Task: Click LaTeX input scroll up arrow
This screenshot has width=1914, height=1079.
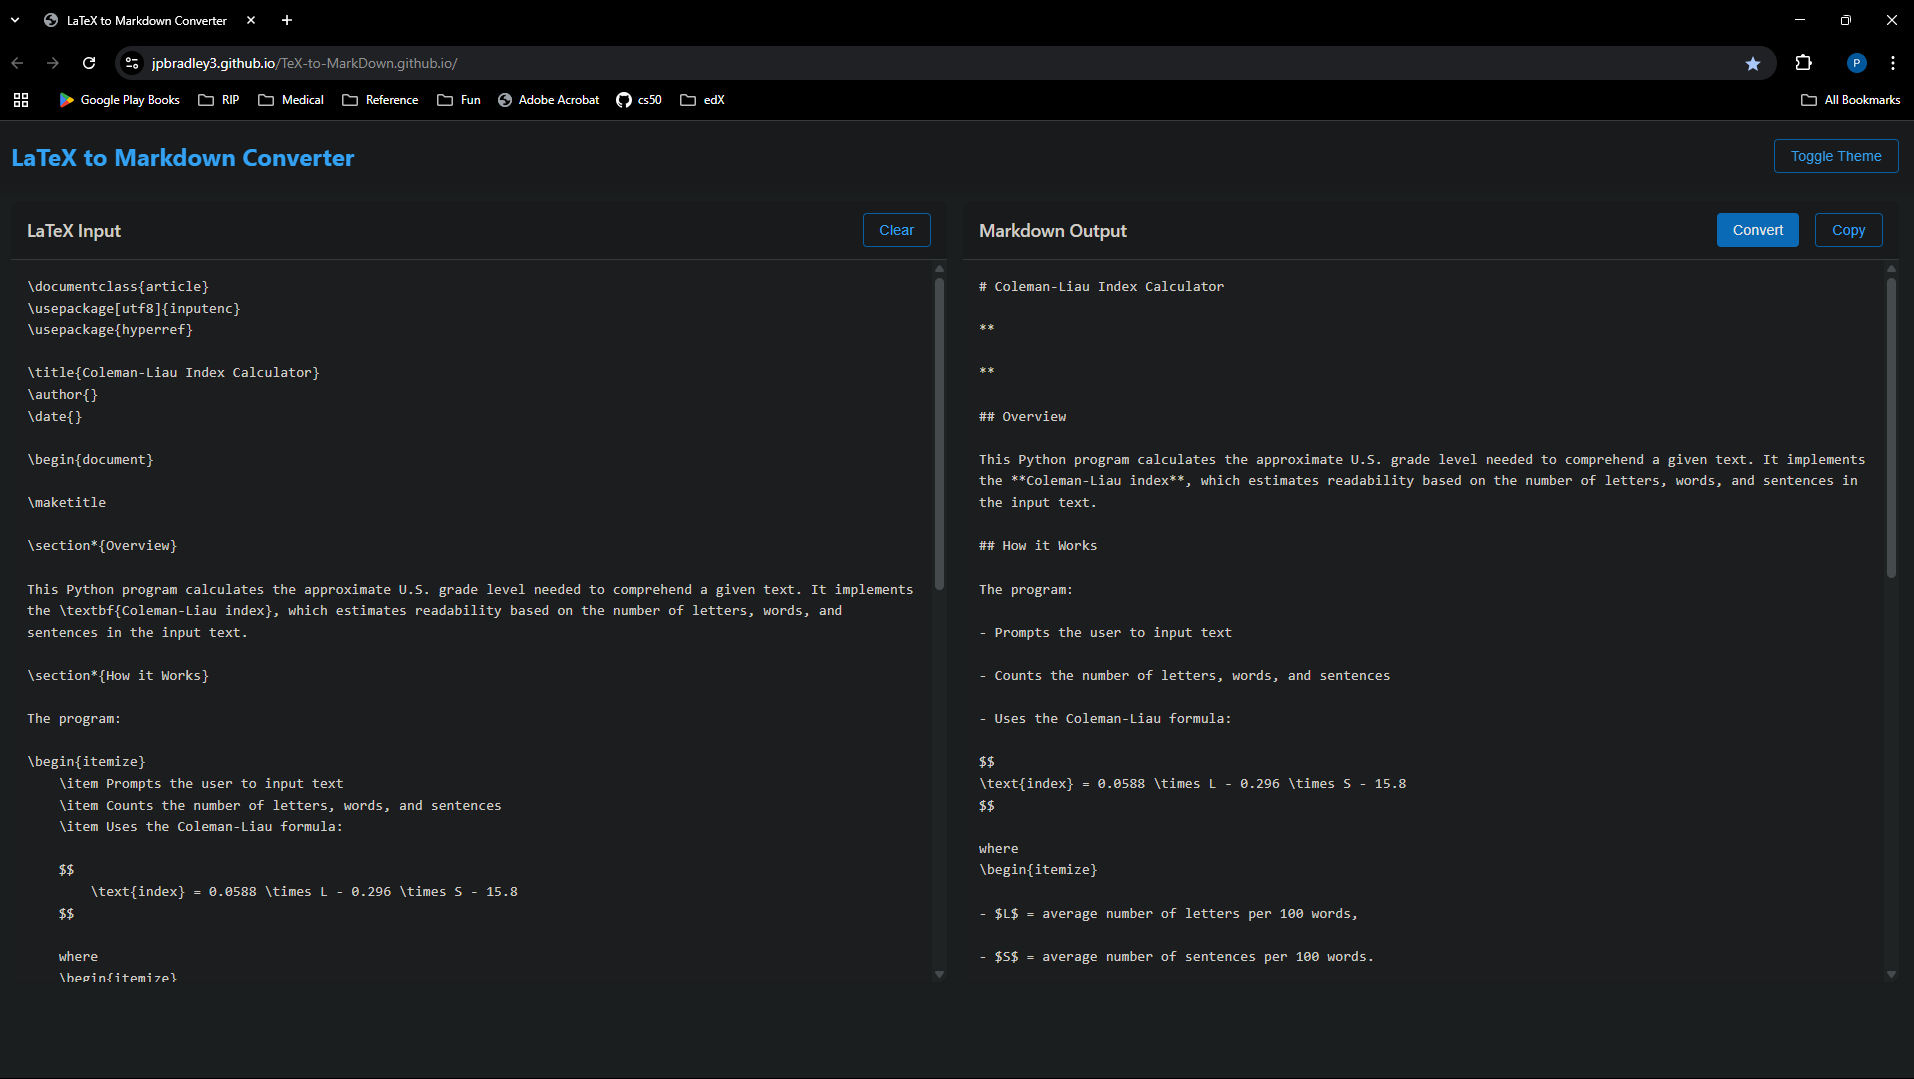Action: point(939,269)
